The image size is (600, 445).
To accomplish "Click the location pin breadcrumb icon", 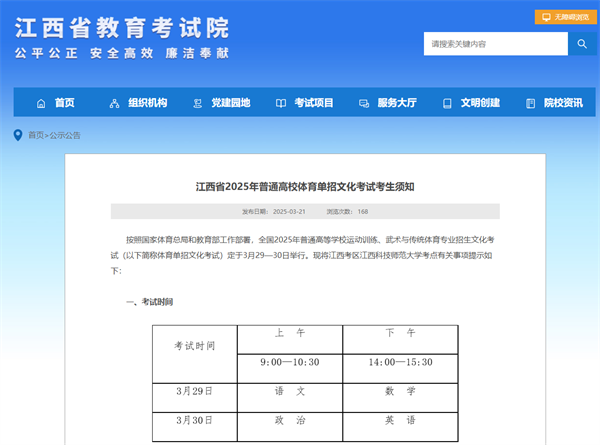I will click(x=18, y=135).
